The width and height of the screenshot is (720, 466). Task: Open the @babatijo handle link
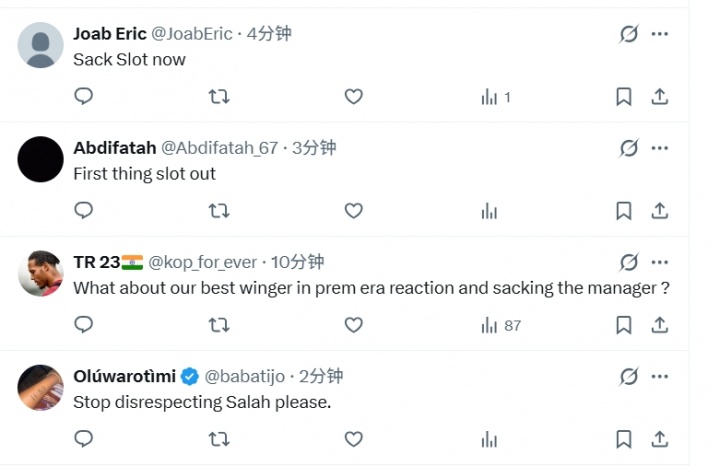[247, 376]
